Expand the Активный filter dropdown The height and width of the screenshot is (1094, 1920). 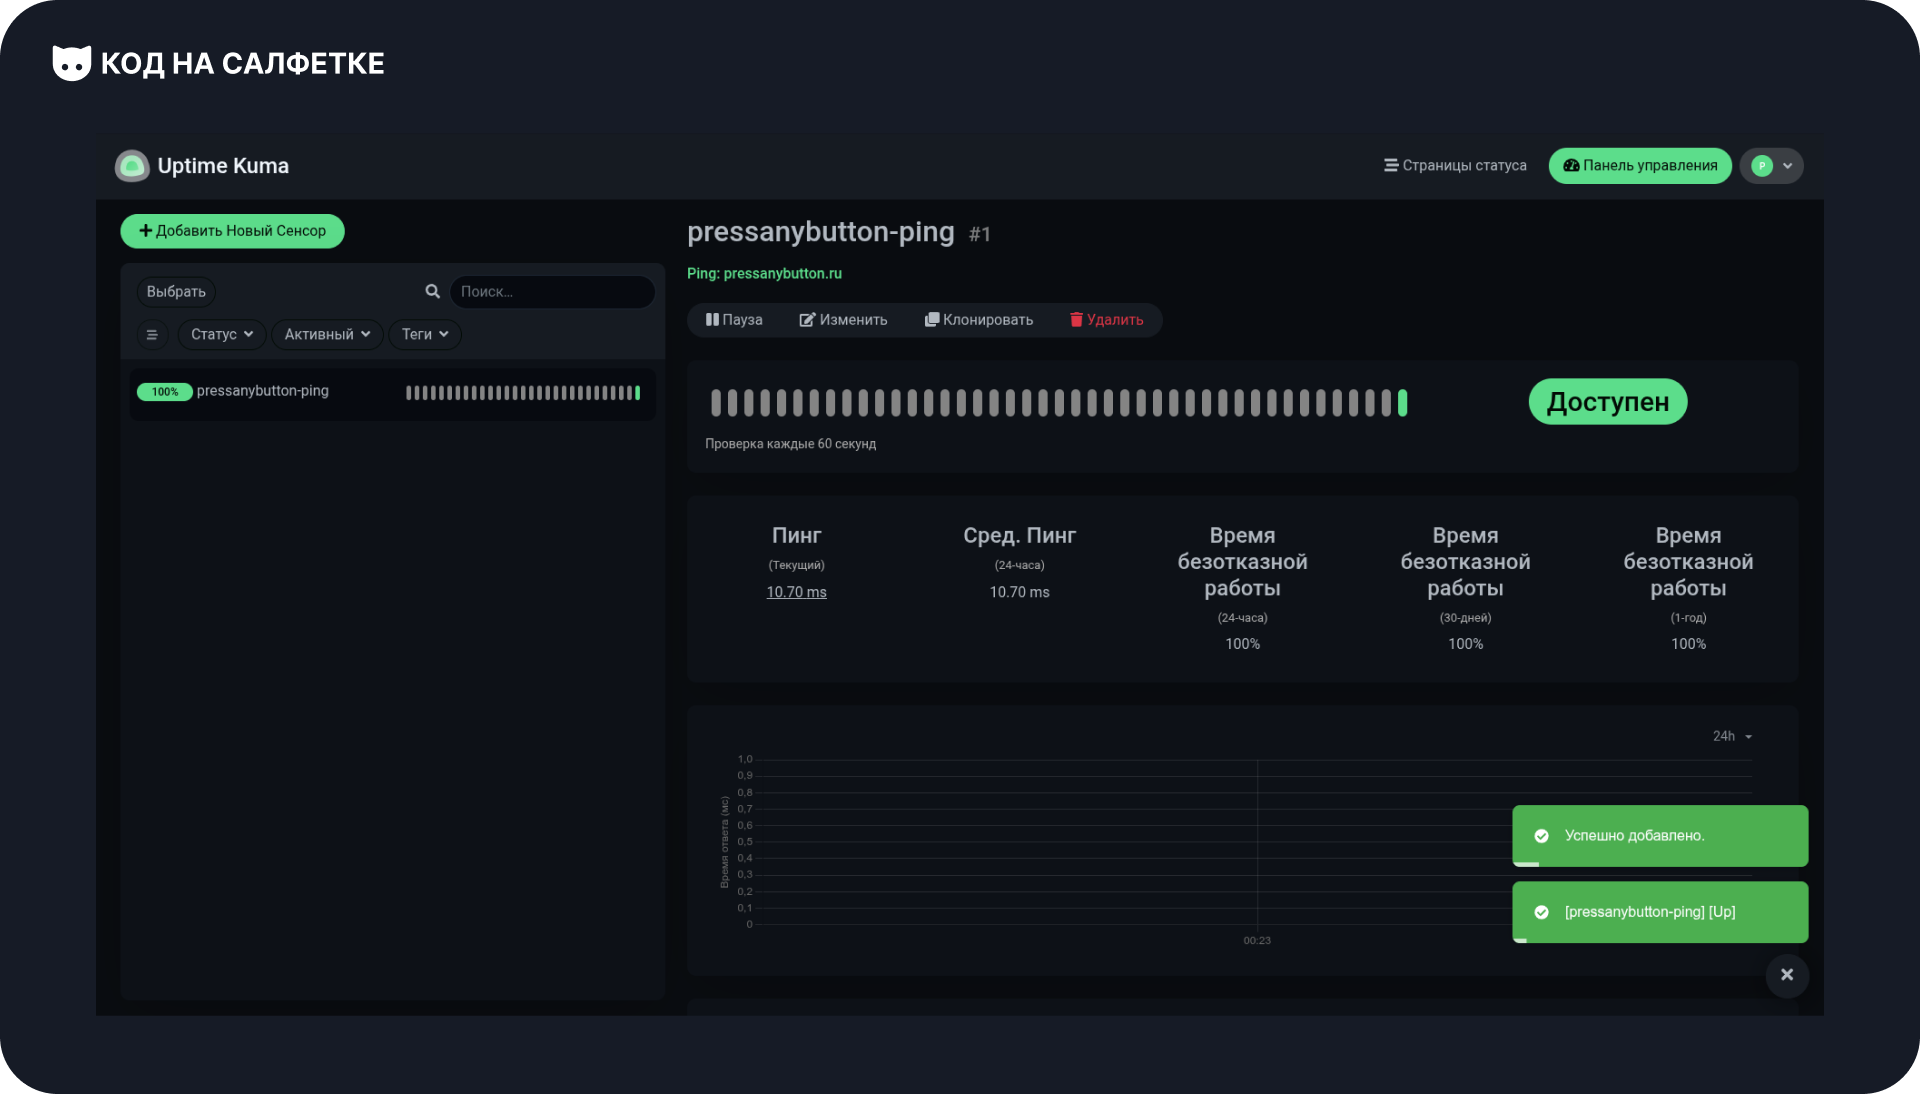pos(327,334)
